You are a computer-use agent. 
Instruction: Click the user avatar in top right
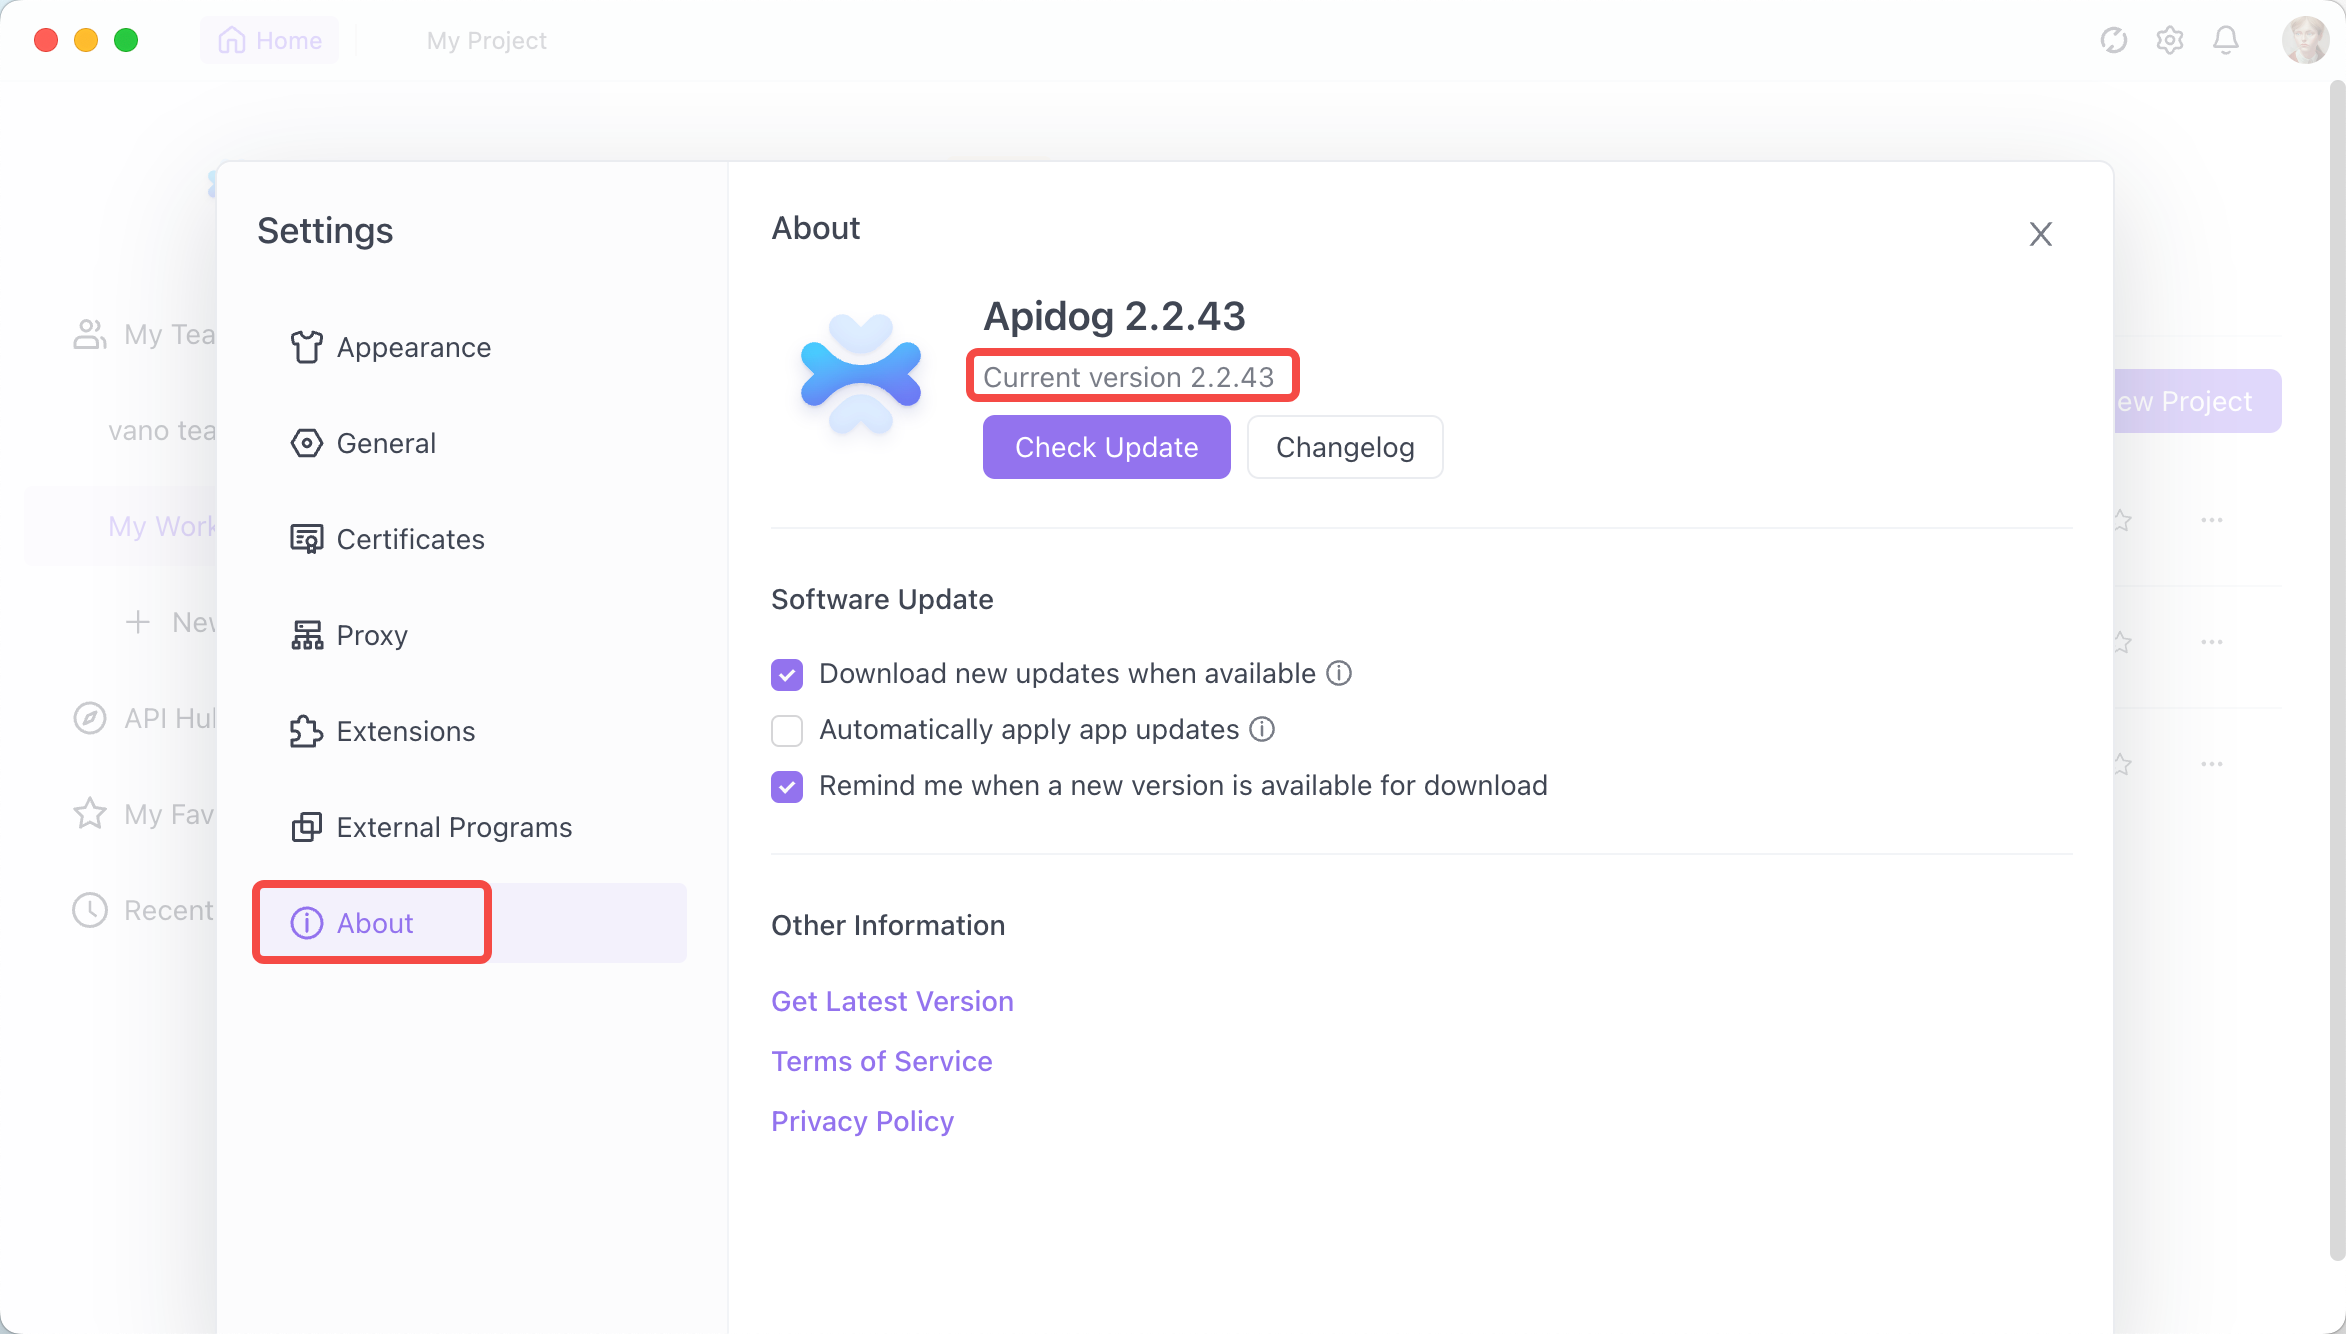pos(2305,40)
